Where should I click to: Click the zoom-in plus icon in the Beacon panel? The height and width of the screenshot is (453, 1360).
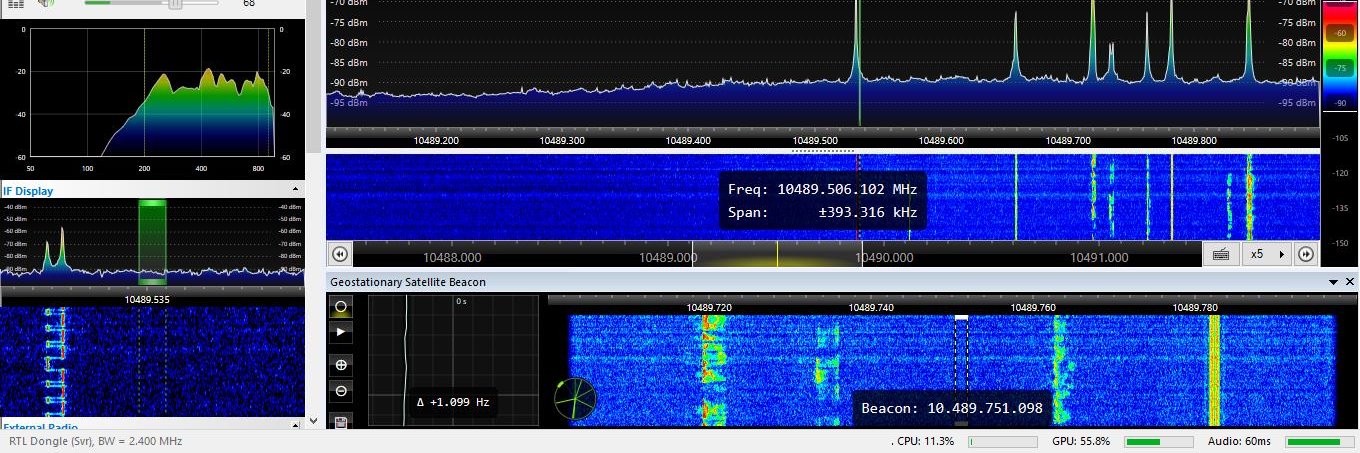pos(341,365)
